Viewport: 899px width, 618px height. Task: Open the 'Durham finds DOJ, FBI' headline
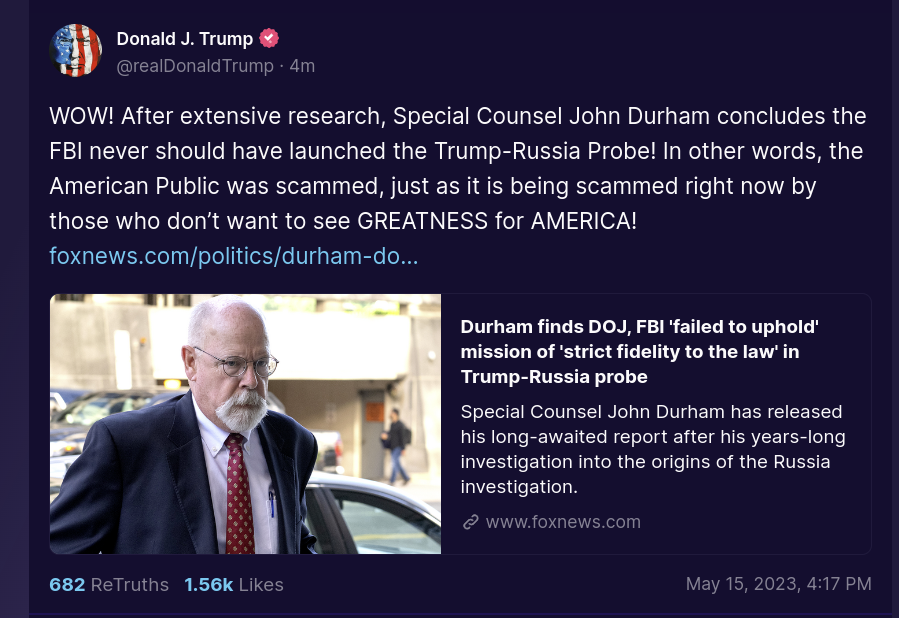click(x=639, y=351)
